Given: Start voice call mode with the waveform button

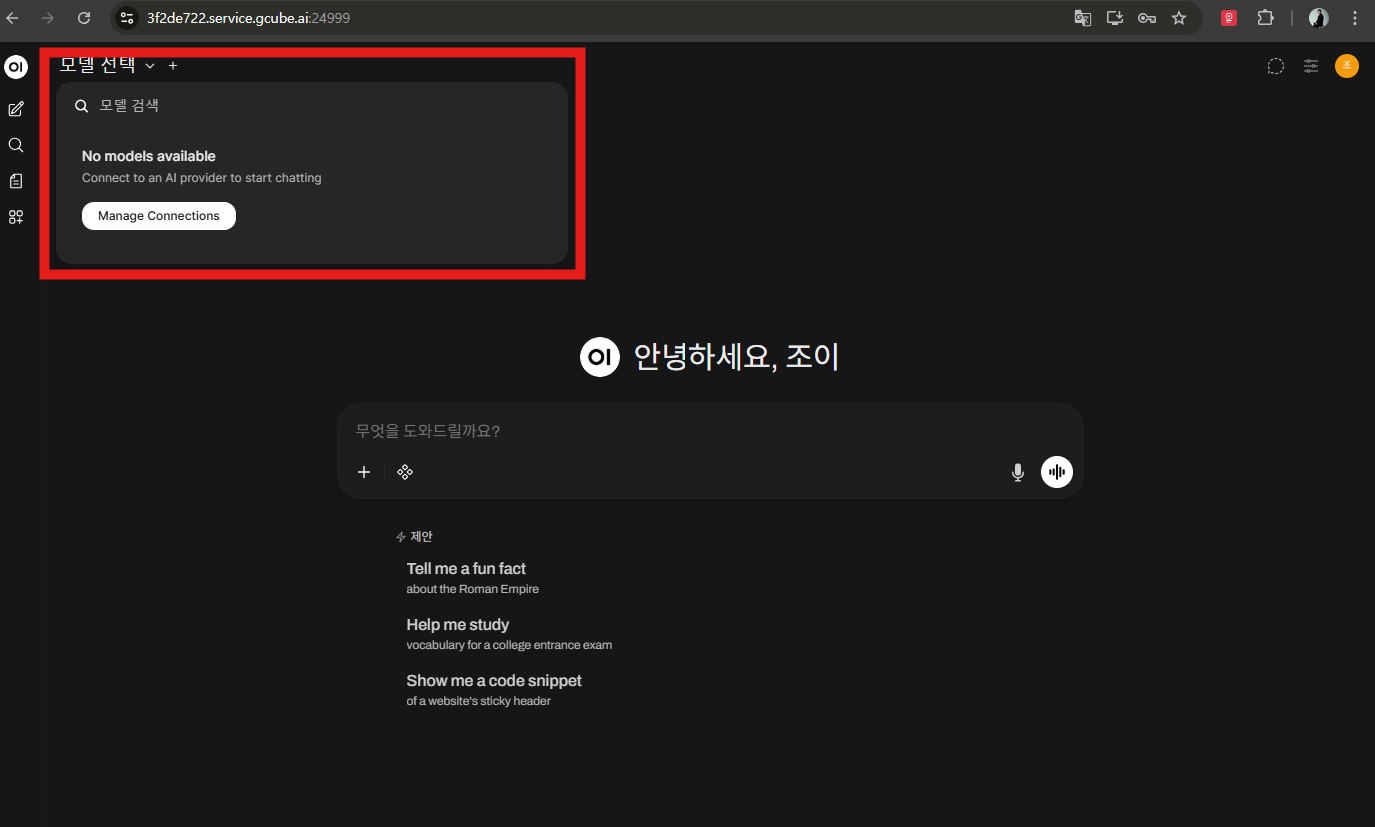Looking at the screenshot, I should 1056,471.
